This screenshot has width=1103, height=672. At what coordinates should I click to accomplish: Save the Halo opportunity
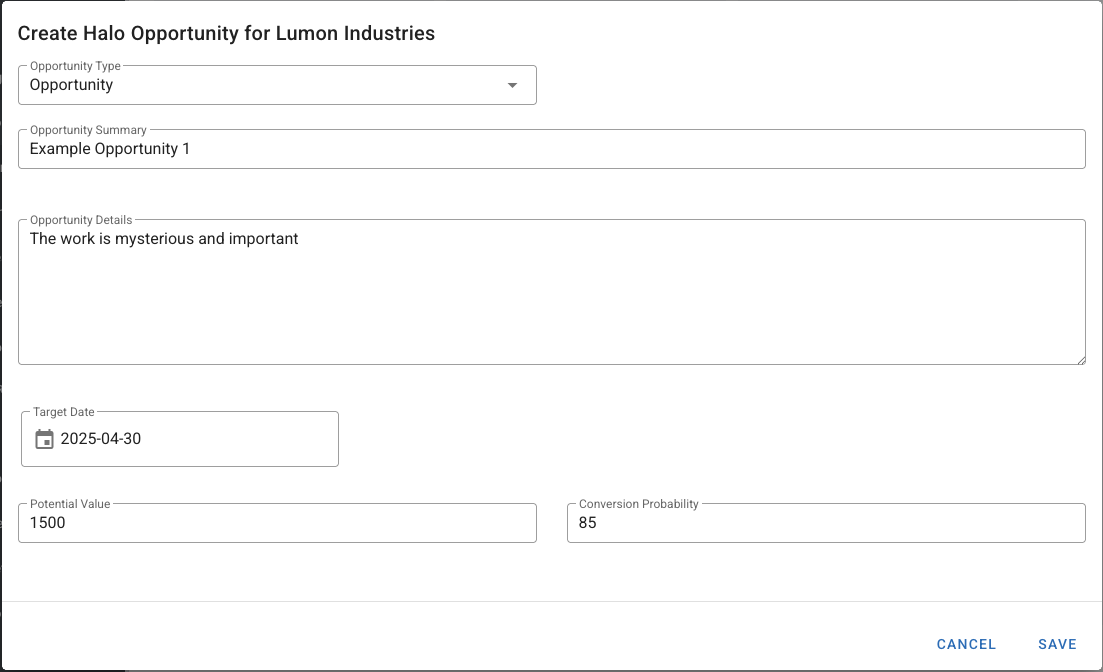click(x=1057, y=645)
